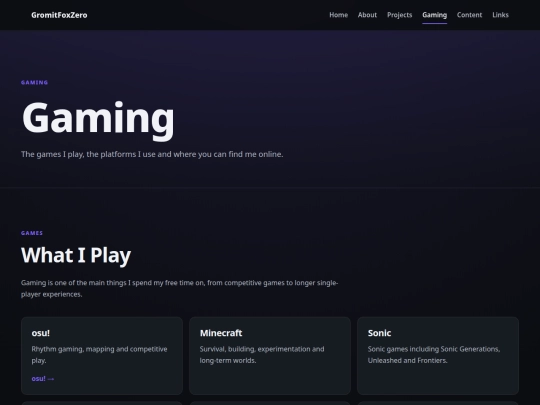This screenshot has height=405, width=540.
Task: Select the Gaming nav tab
Action: click(435, 15)
